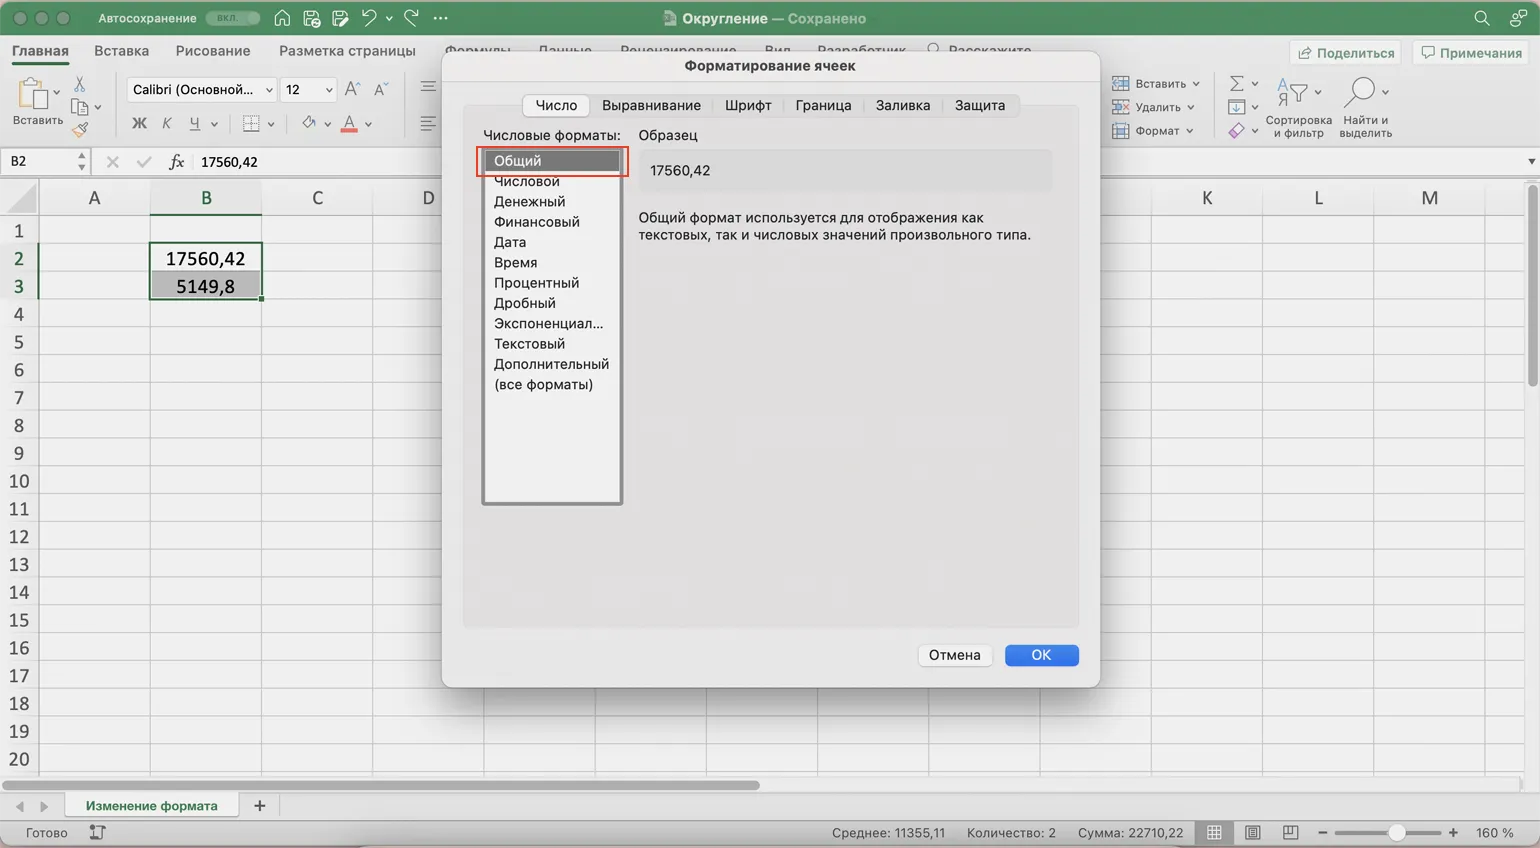Image resolution: width=1540 pixels, height=848 pixels.
Task: Click the increase font size icon
Action: (x=352, y=89)
